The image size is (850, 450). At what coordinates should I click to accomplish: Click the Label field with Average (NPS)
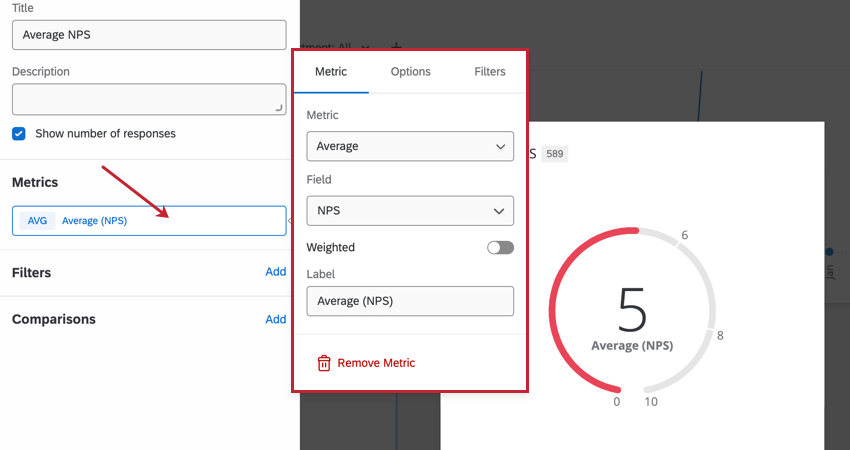tap(410, 301)
